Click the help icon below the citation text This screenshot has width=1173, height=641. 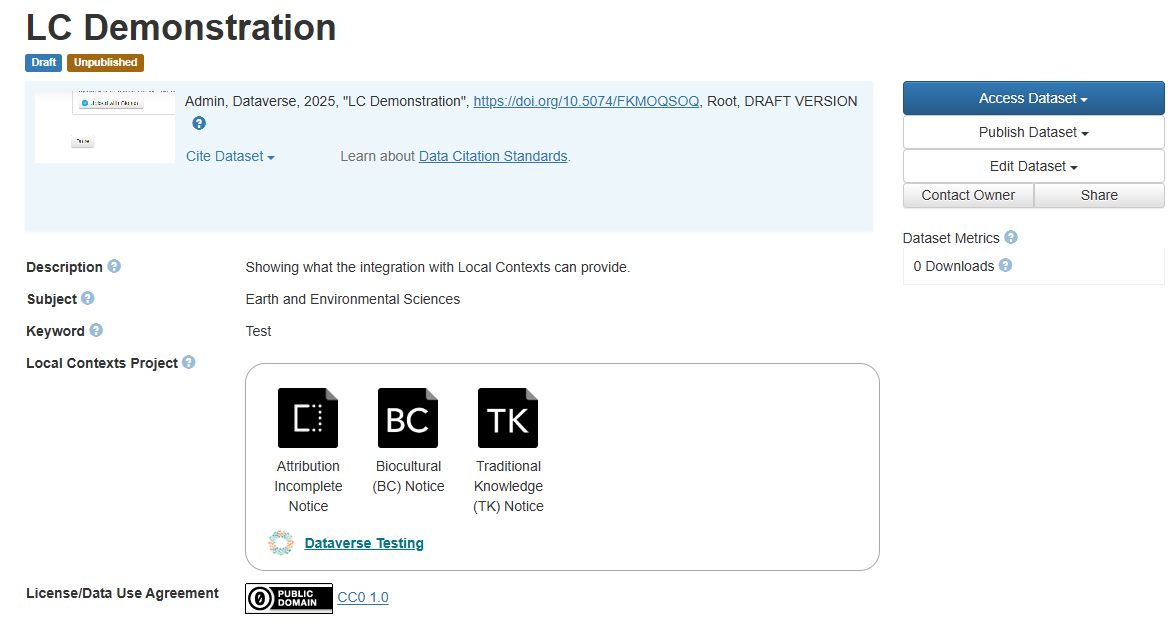(x=198, y=123)
